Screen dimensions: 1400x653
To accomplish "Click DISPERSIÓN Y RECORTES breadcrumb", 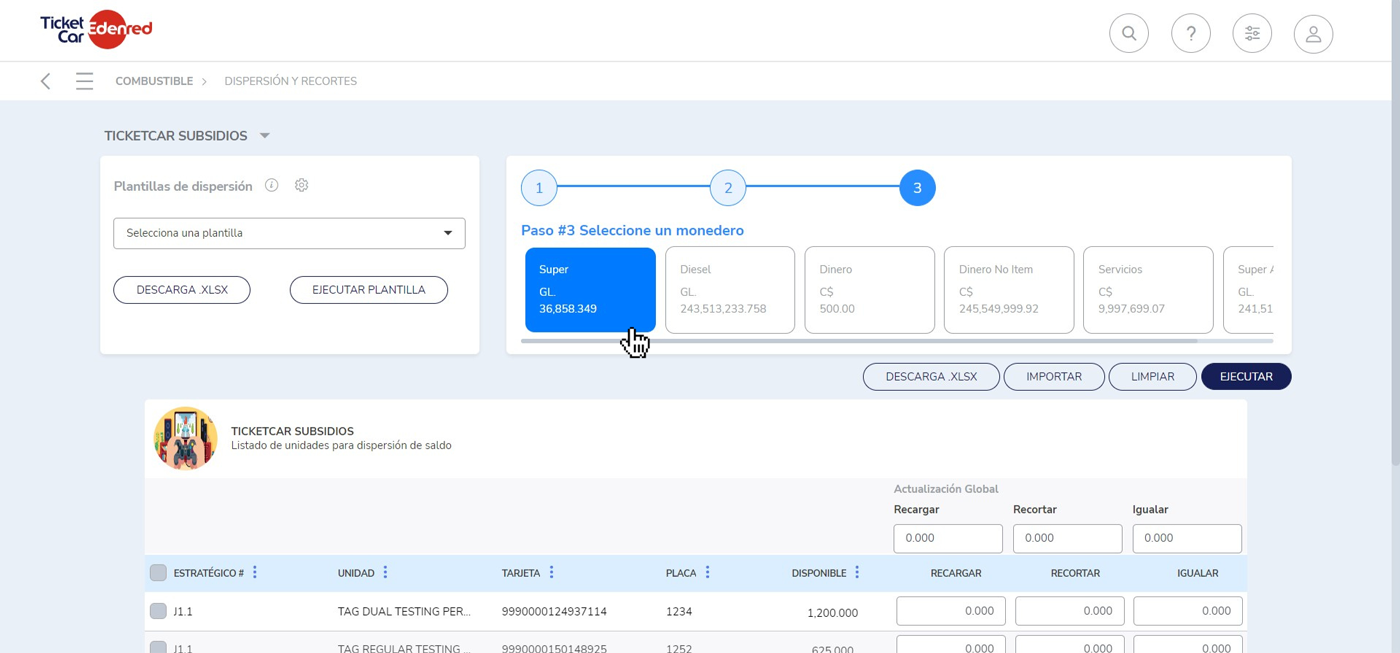I will tap(290, 81).
